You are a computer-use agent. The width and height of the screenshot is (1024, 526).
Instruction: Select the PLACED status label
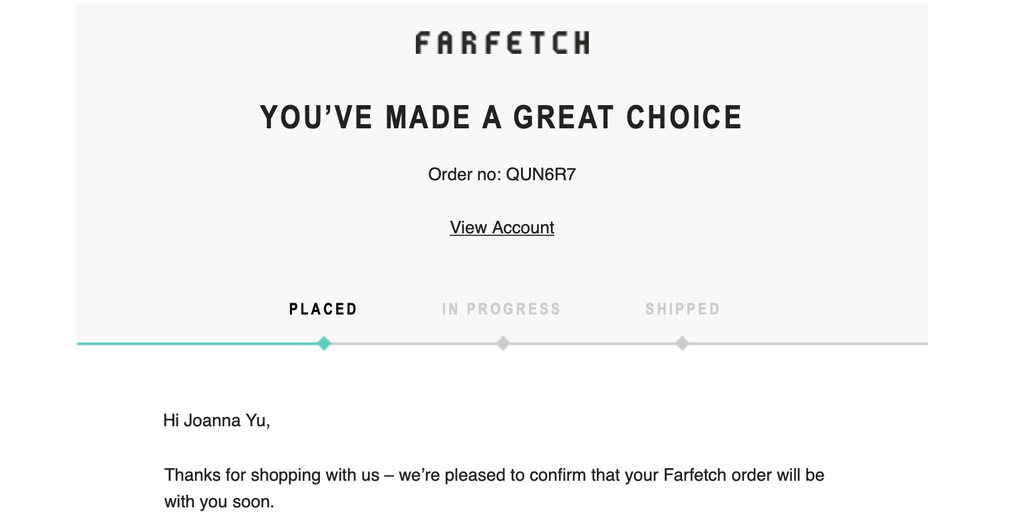[323, 309]
